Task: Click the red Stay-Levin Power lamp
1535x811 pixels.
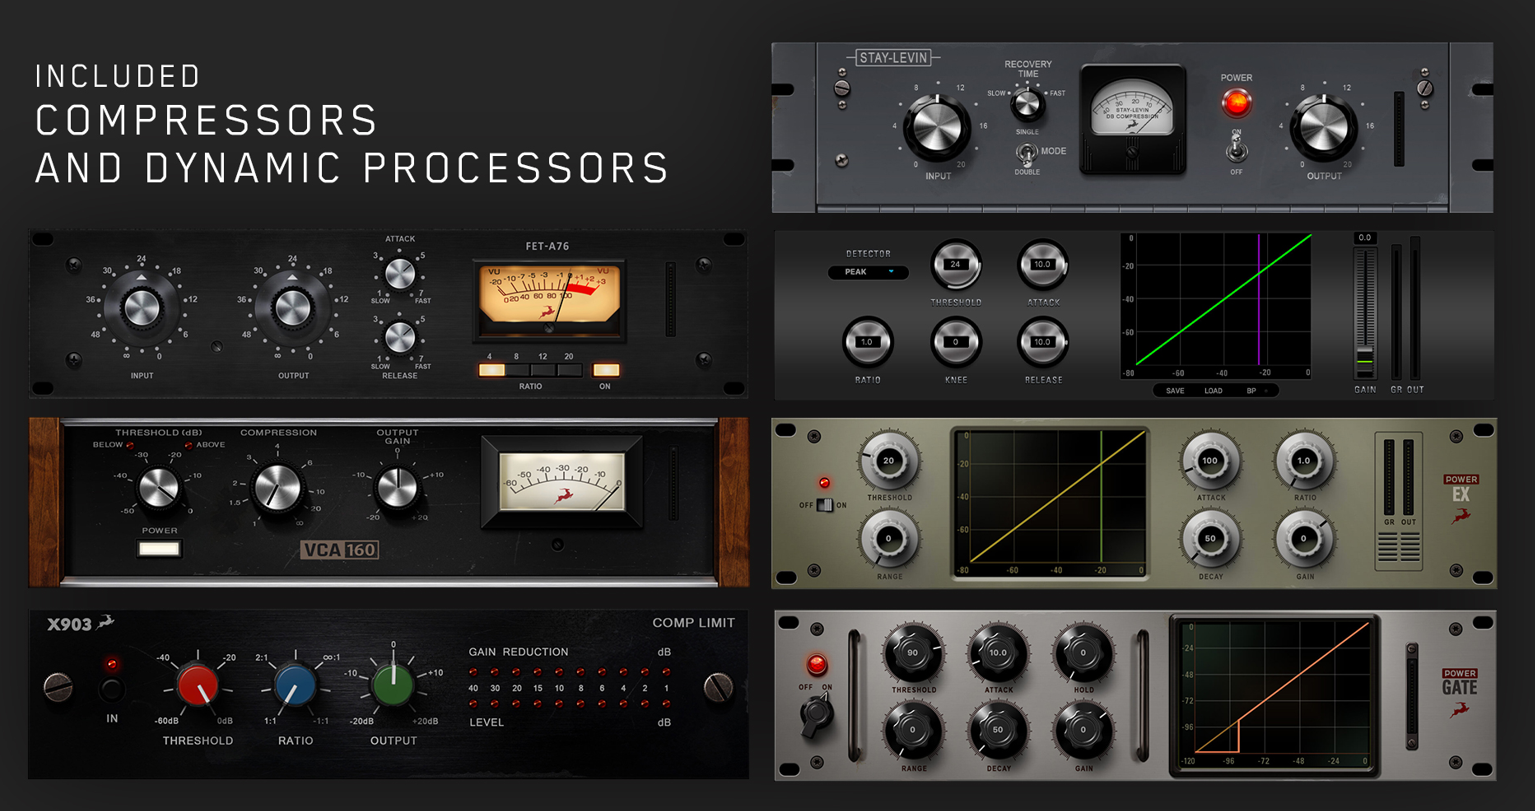Action: pyautogui.click(x=1236, y=102)
